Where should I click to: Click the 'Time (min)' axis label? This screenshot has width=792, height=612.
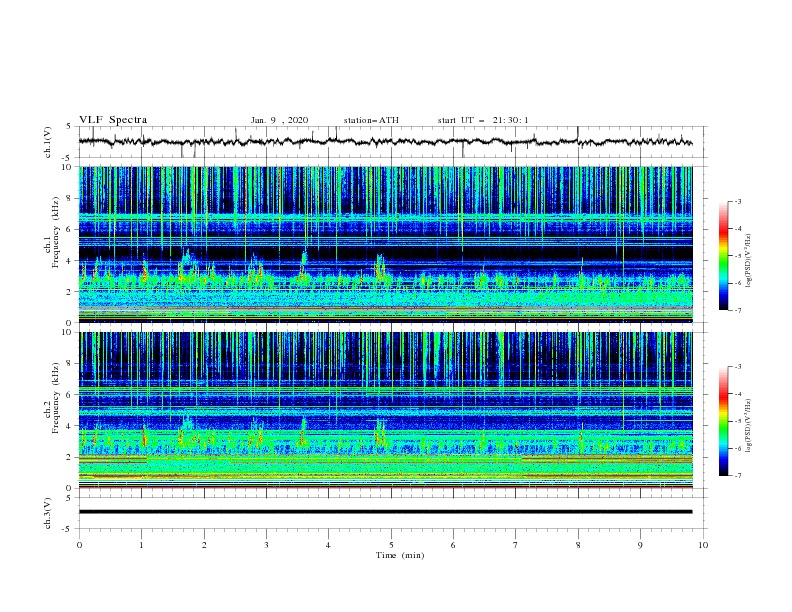[400, 555]
